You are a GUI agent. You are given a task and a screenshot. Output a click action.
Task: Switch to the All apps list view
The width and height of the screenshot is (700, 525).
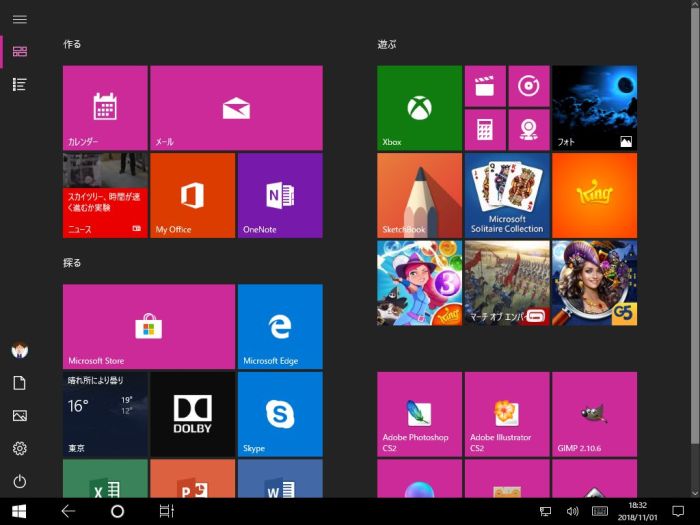(19, 84)
